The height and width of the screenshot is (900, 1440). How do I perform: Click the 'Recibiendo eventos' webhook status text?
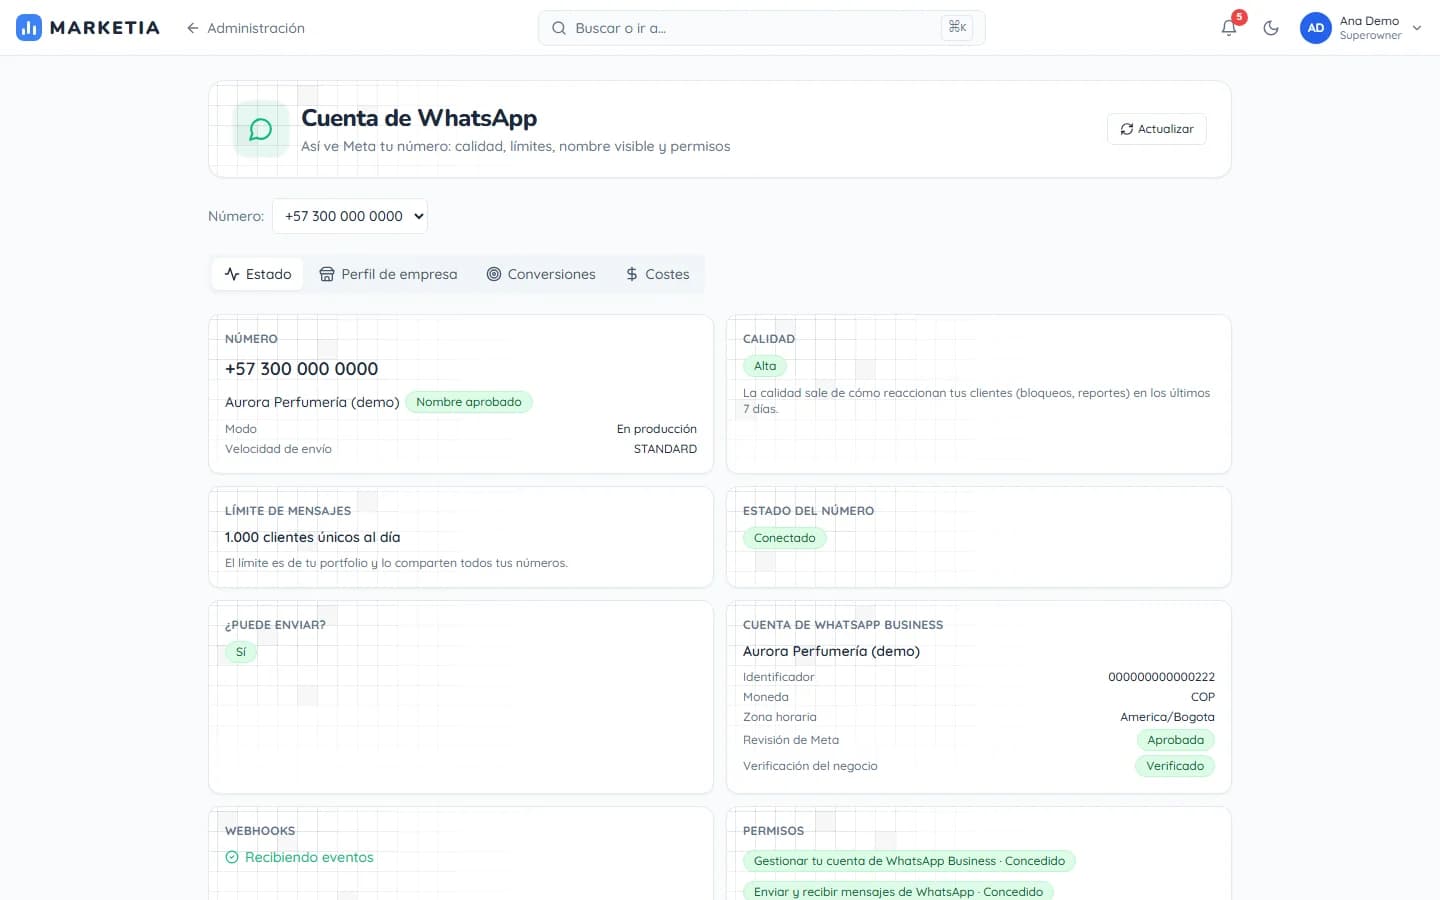(x=309, y=857)
